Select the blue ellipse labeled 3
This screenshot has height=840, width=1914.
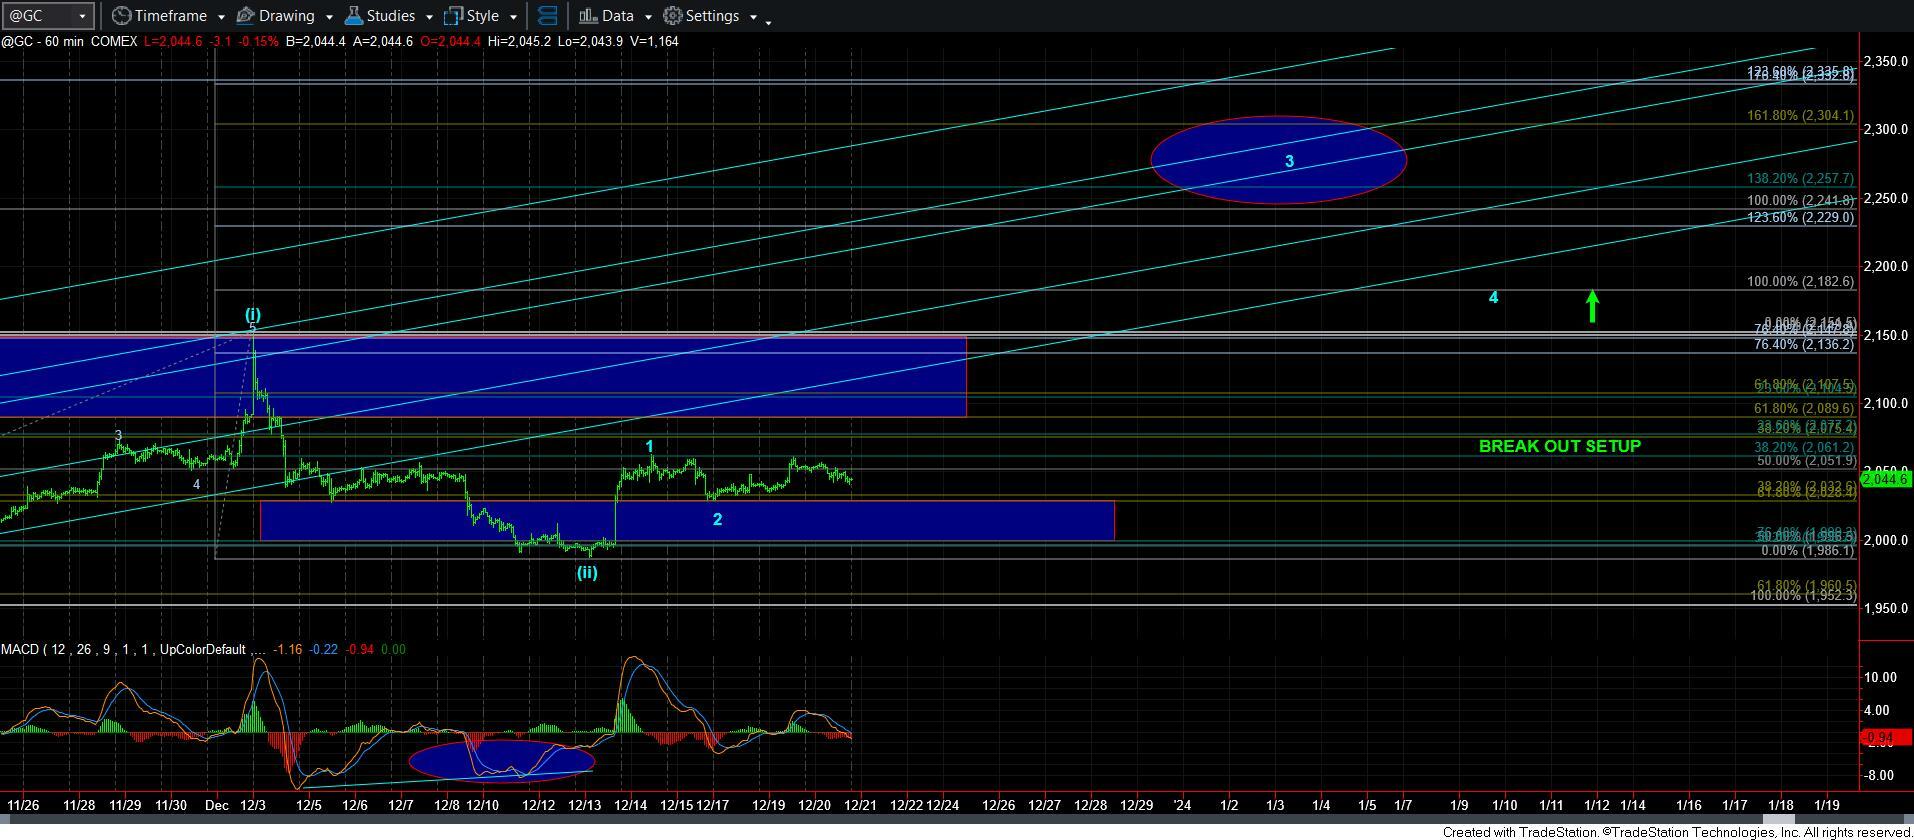click(x=1279, y=160)
